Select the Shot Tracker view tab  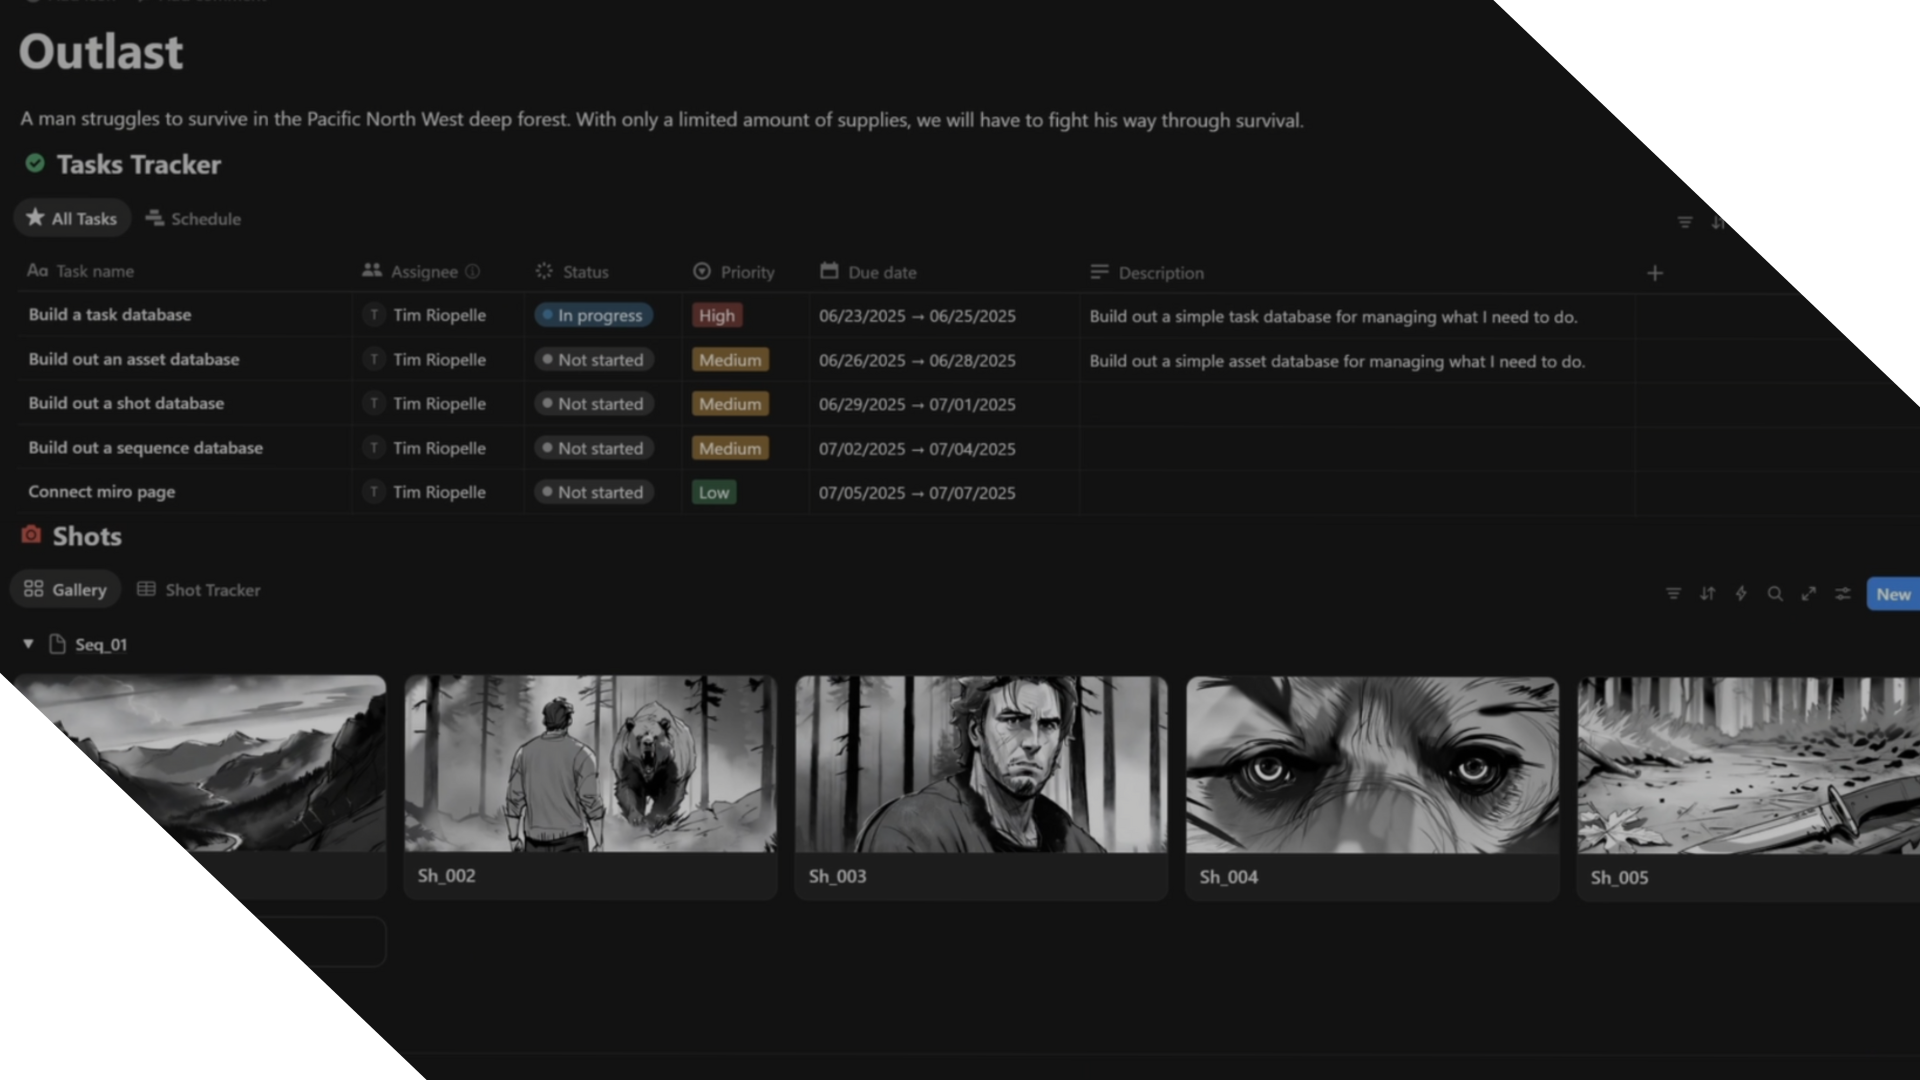point(199,590)
